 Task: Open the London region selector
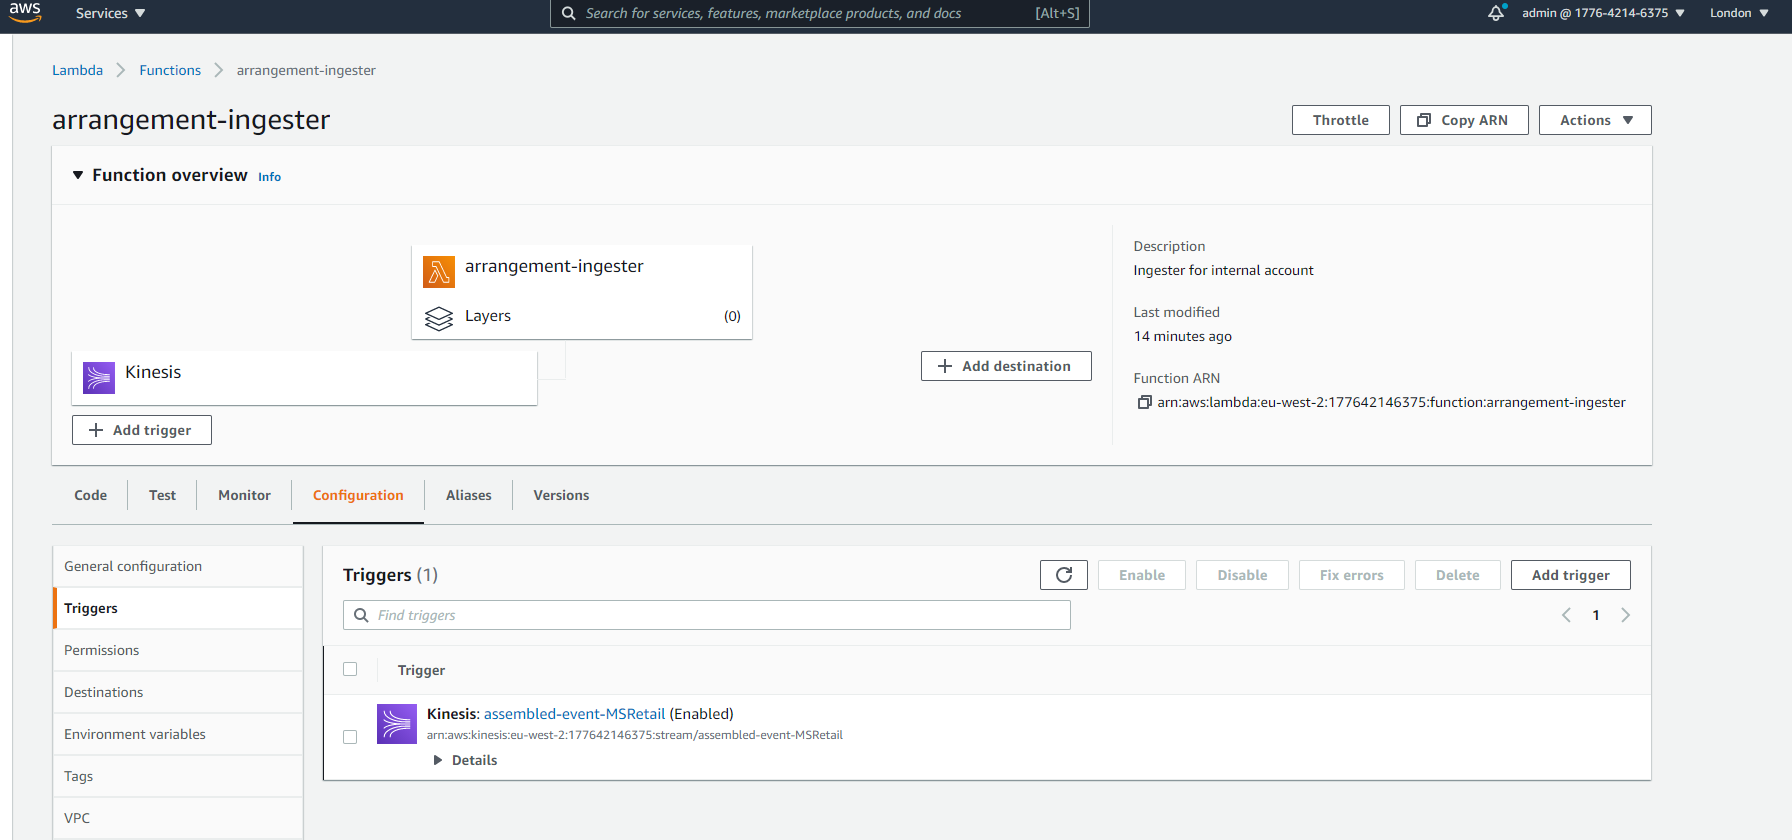coord(1738,13)
